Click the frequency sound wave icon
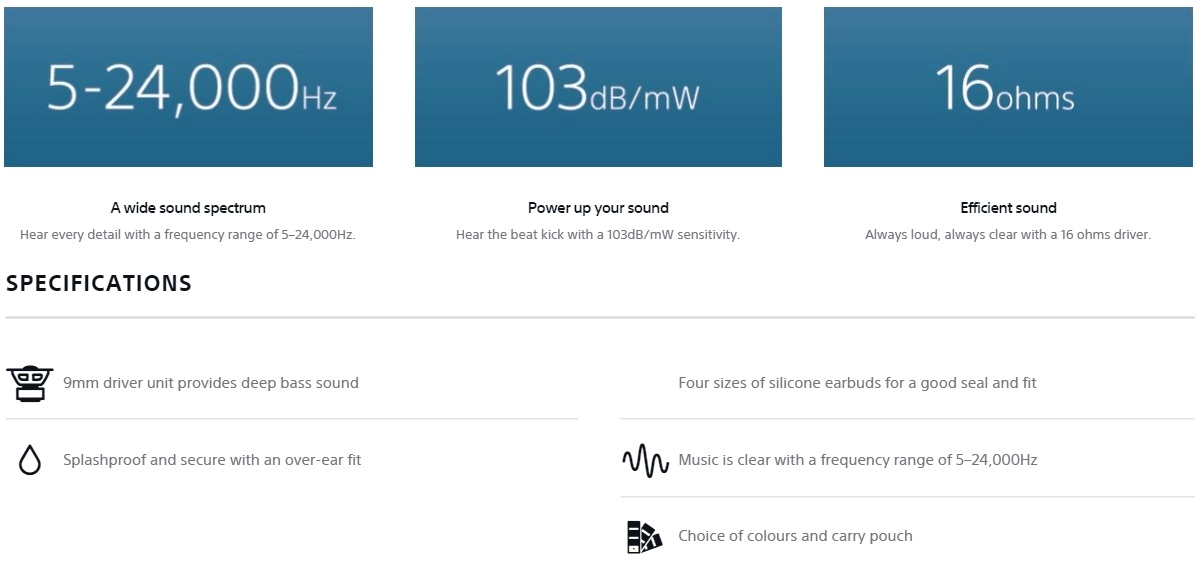 pyautogui.click(x=644, y=461)
